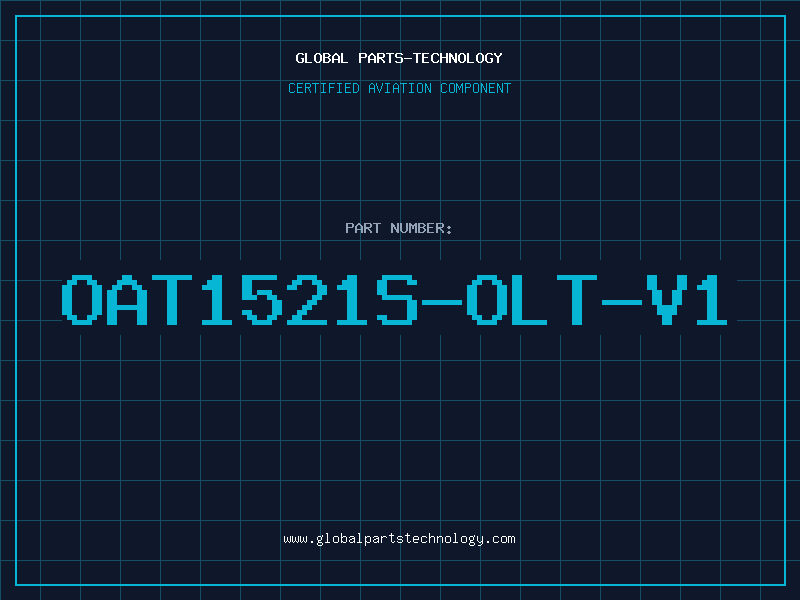Viewport: 800px width, 600px height.
Task: Select the part number OAT1521S-OLT-V1
Action: [x=394, y=300]
